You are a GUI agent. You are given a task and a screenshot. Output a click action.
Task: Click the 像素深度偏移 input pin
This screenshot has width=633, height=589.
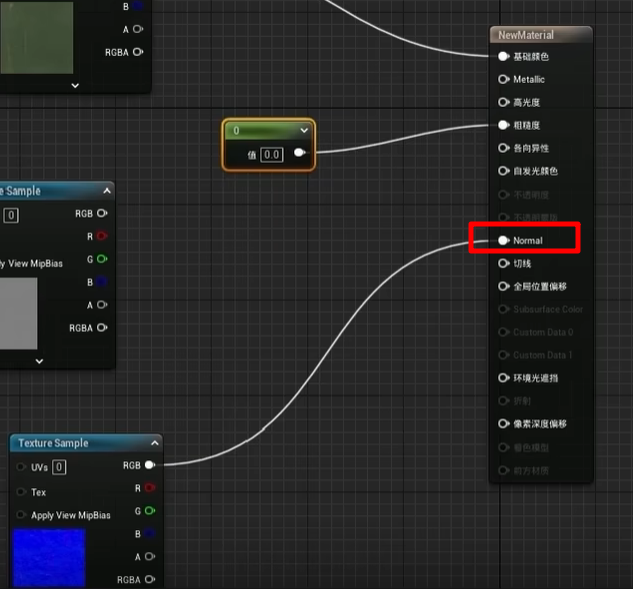pos(503,424)
